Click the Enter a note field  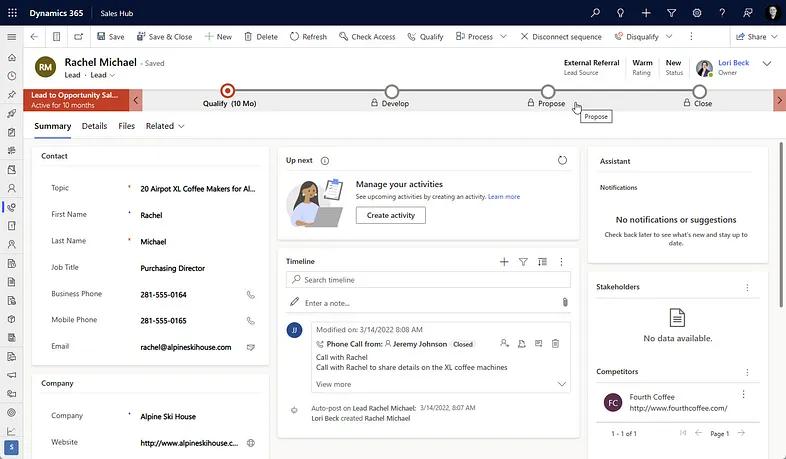[x=426, y=303]
